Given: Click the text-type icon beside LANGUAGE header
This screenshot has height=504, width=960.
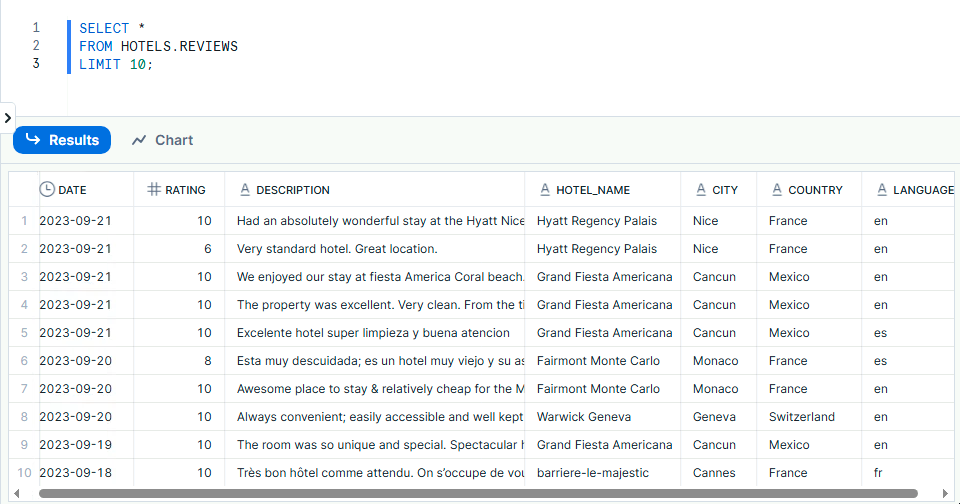Looking at the screenshot, I should [882, 189].
